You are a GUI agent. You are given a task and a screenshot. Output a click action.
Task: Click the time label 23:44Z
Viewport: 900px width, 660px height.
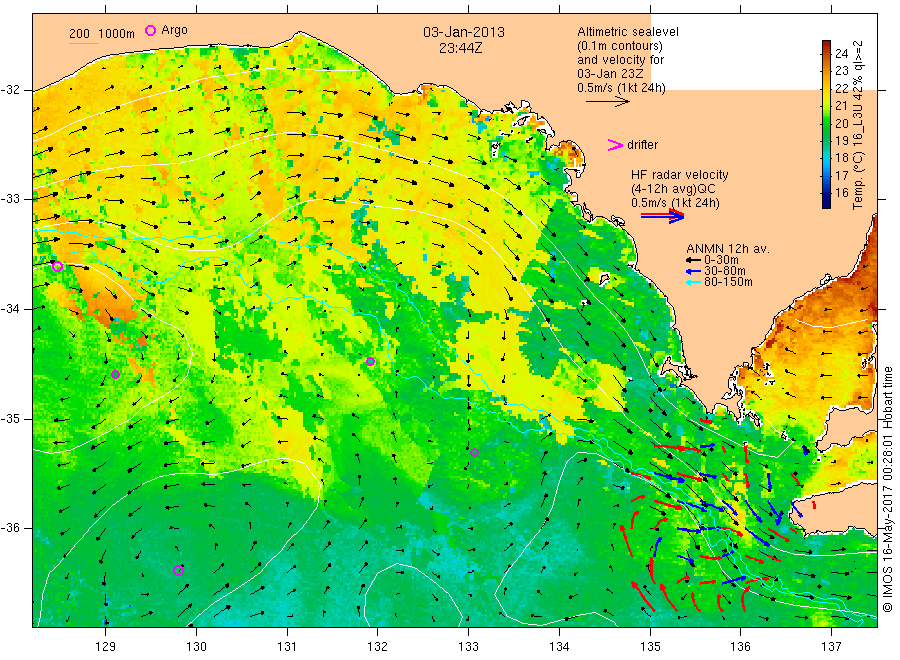point(460,48)
